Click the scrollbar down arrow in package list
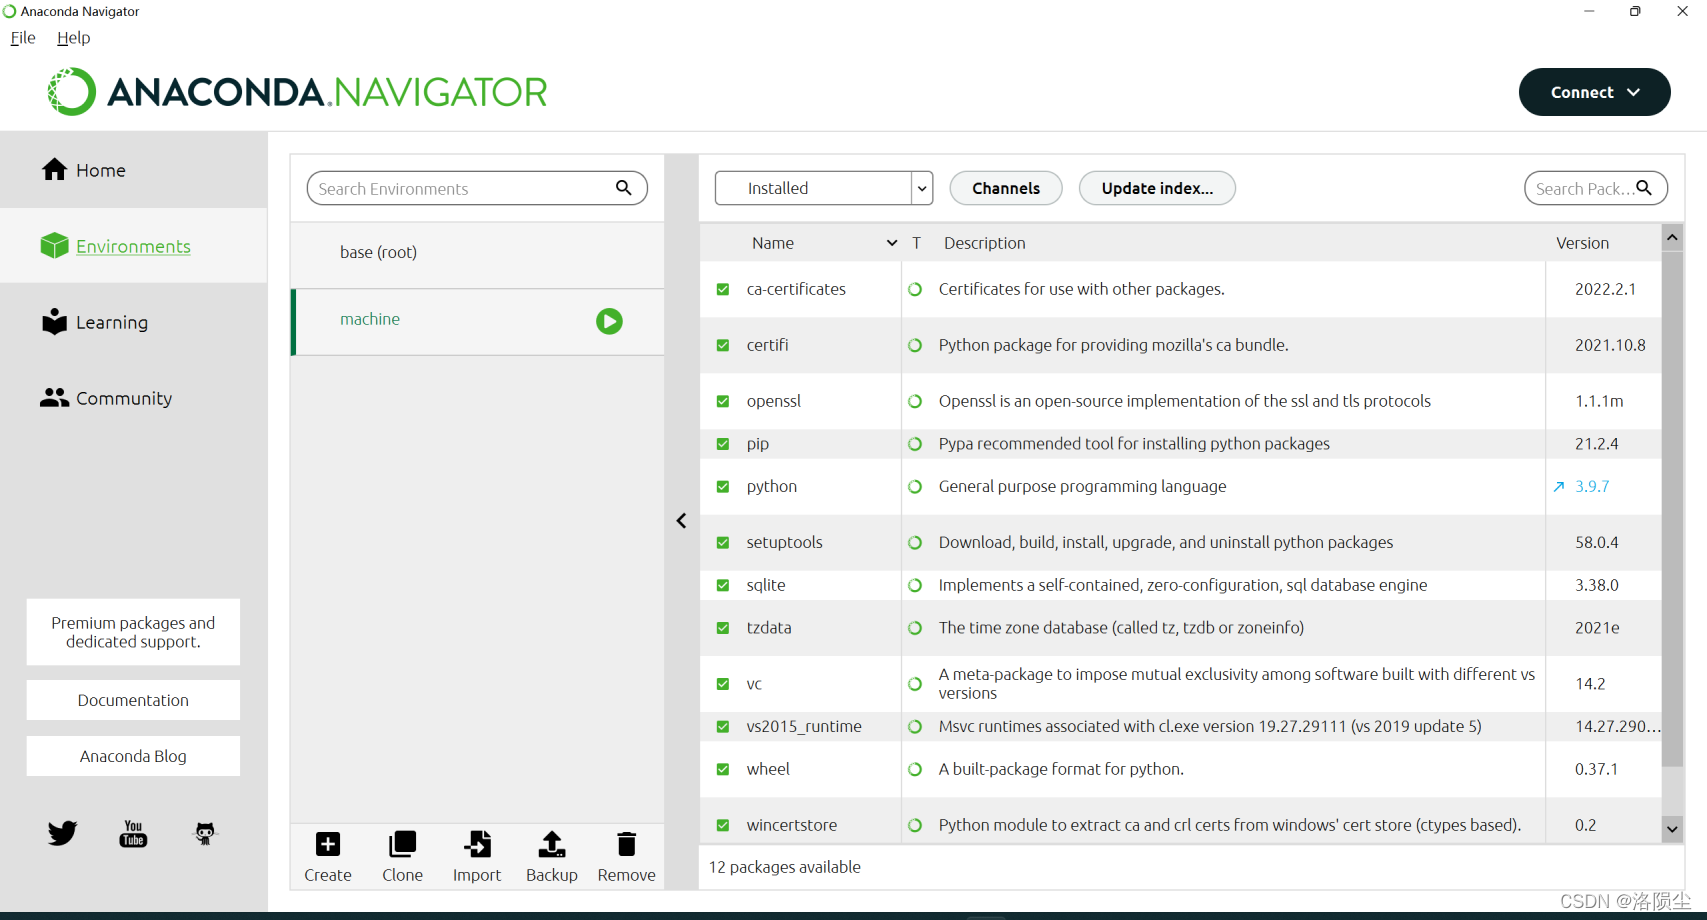1707x920 pixels. pos(1672,829)
